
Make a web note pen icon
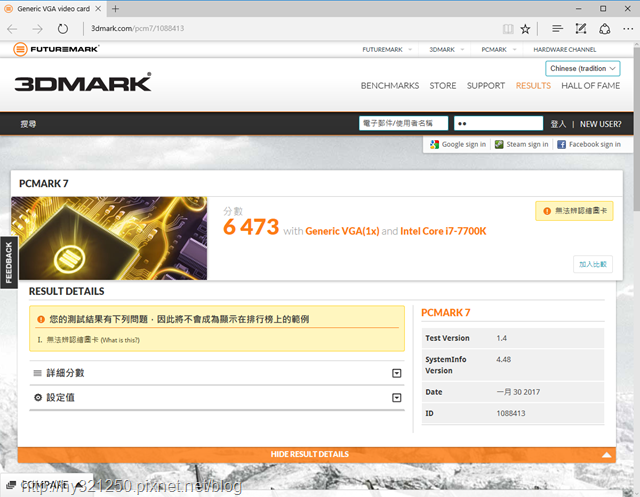(x=581, y=29)
